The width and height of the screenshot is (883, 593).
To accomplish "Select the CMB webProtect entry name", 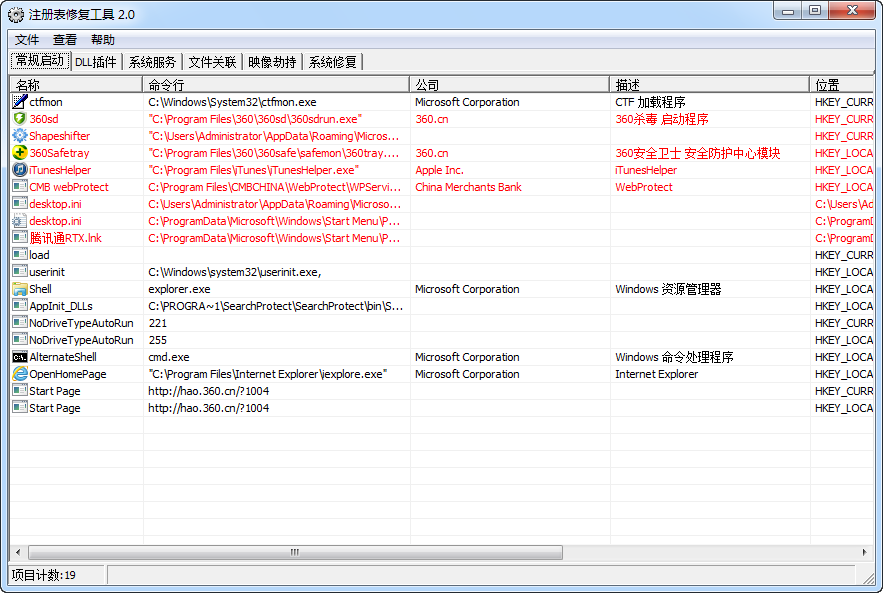I will click(69, 187).
